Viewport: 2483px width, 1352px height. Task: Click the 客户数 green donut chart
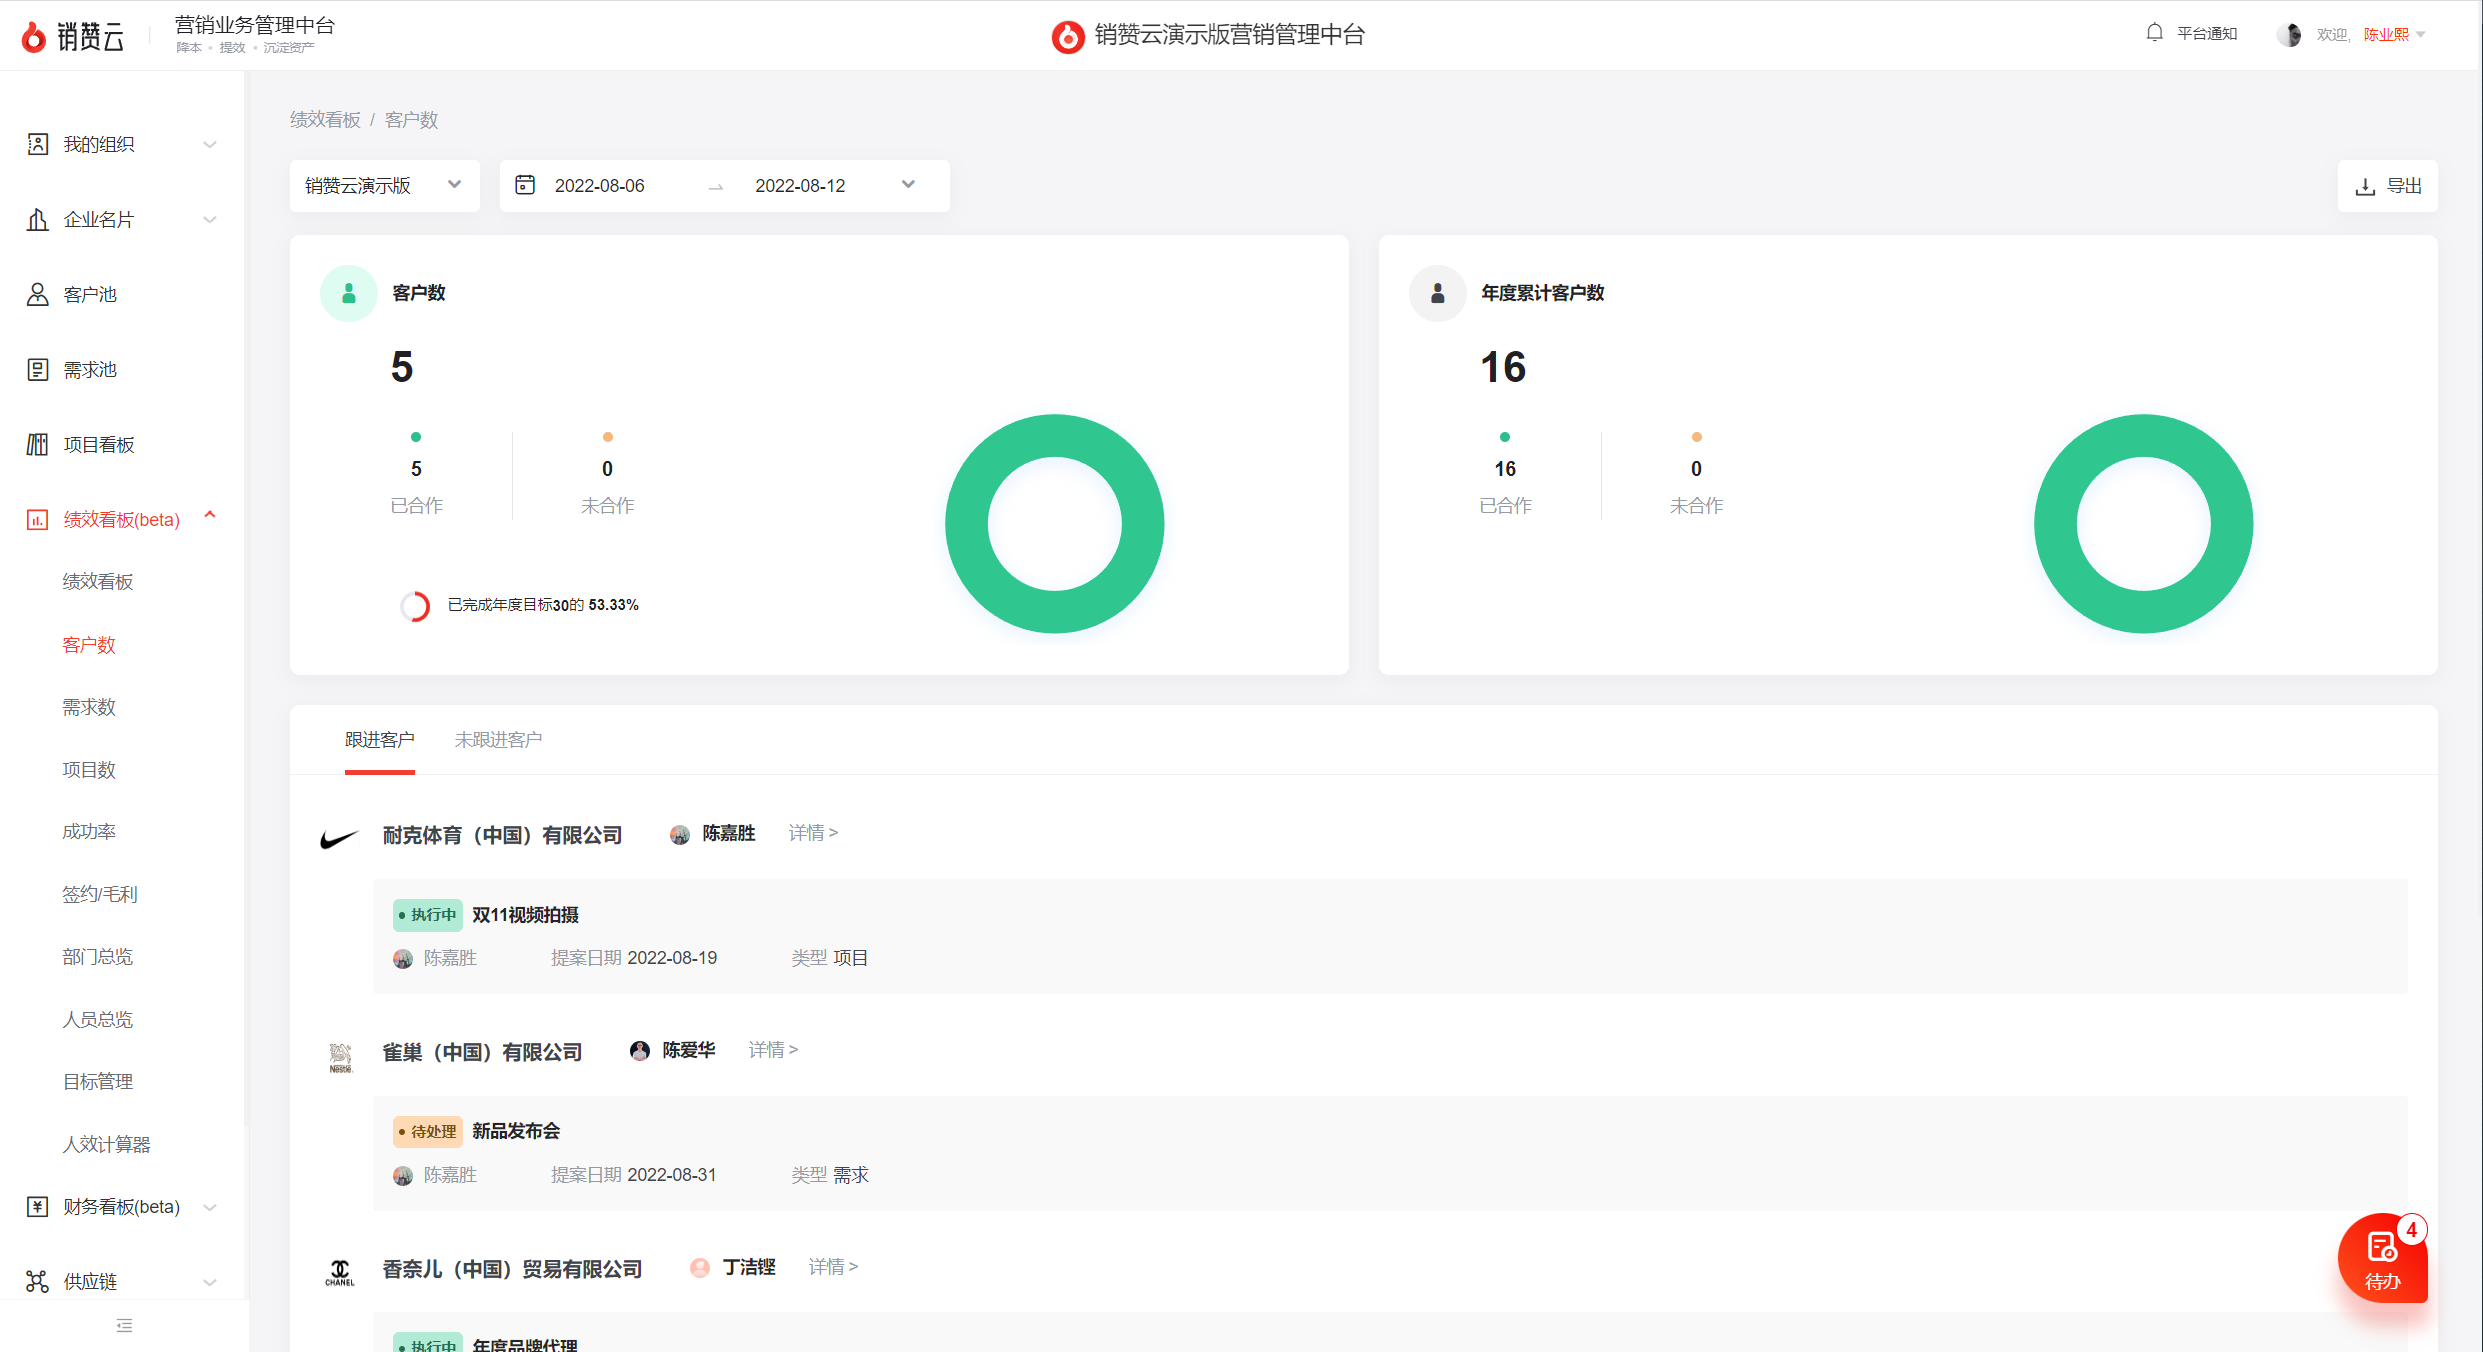[x=1055, y=523]
